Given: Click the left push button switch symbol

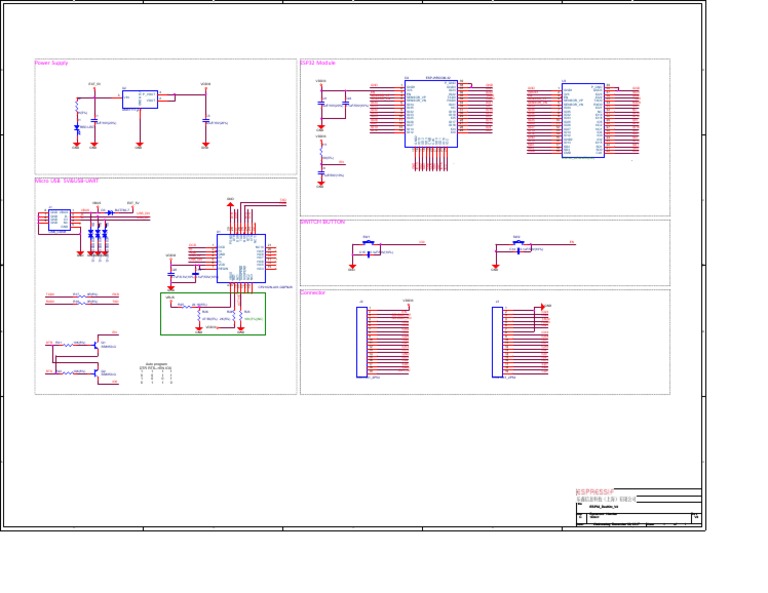Looking at the screenshot, I should click(368, 249).
